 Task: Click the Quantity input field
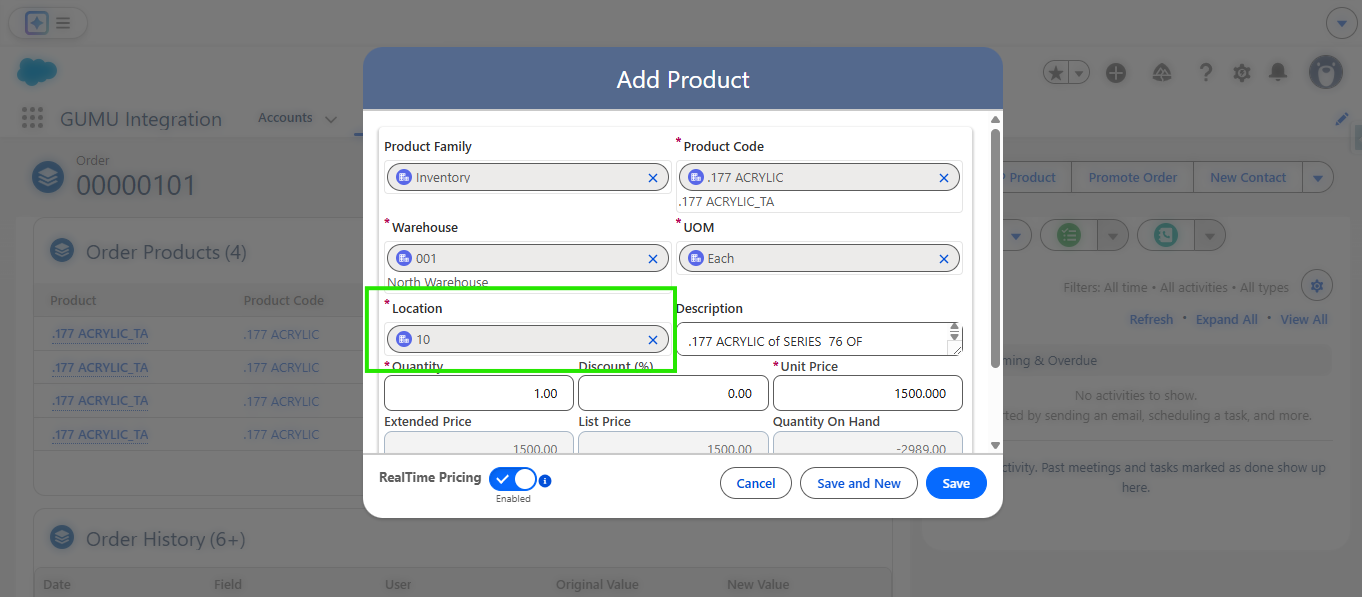pos(479,393)
